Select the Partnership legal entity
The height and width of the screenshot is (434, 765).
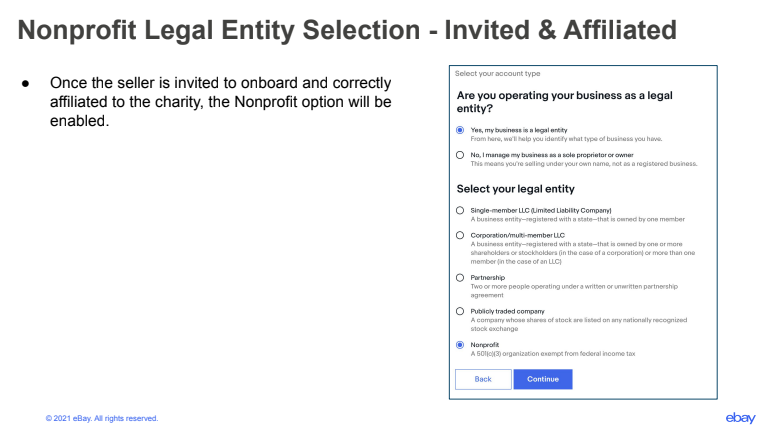(460, 278)
